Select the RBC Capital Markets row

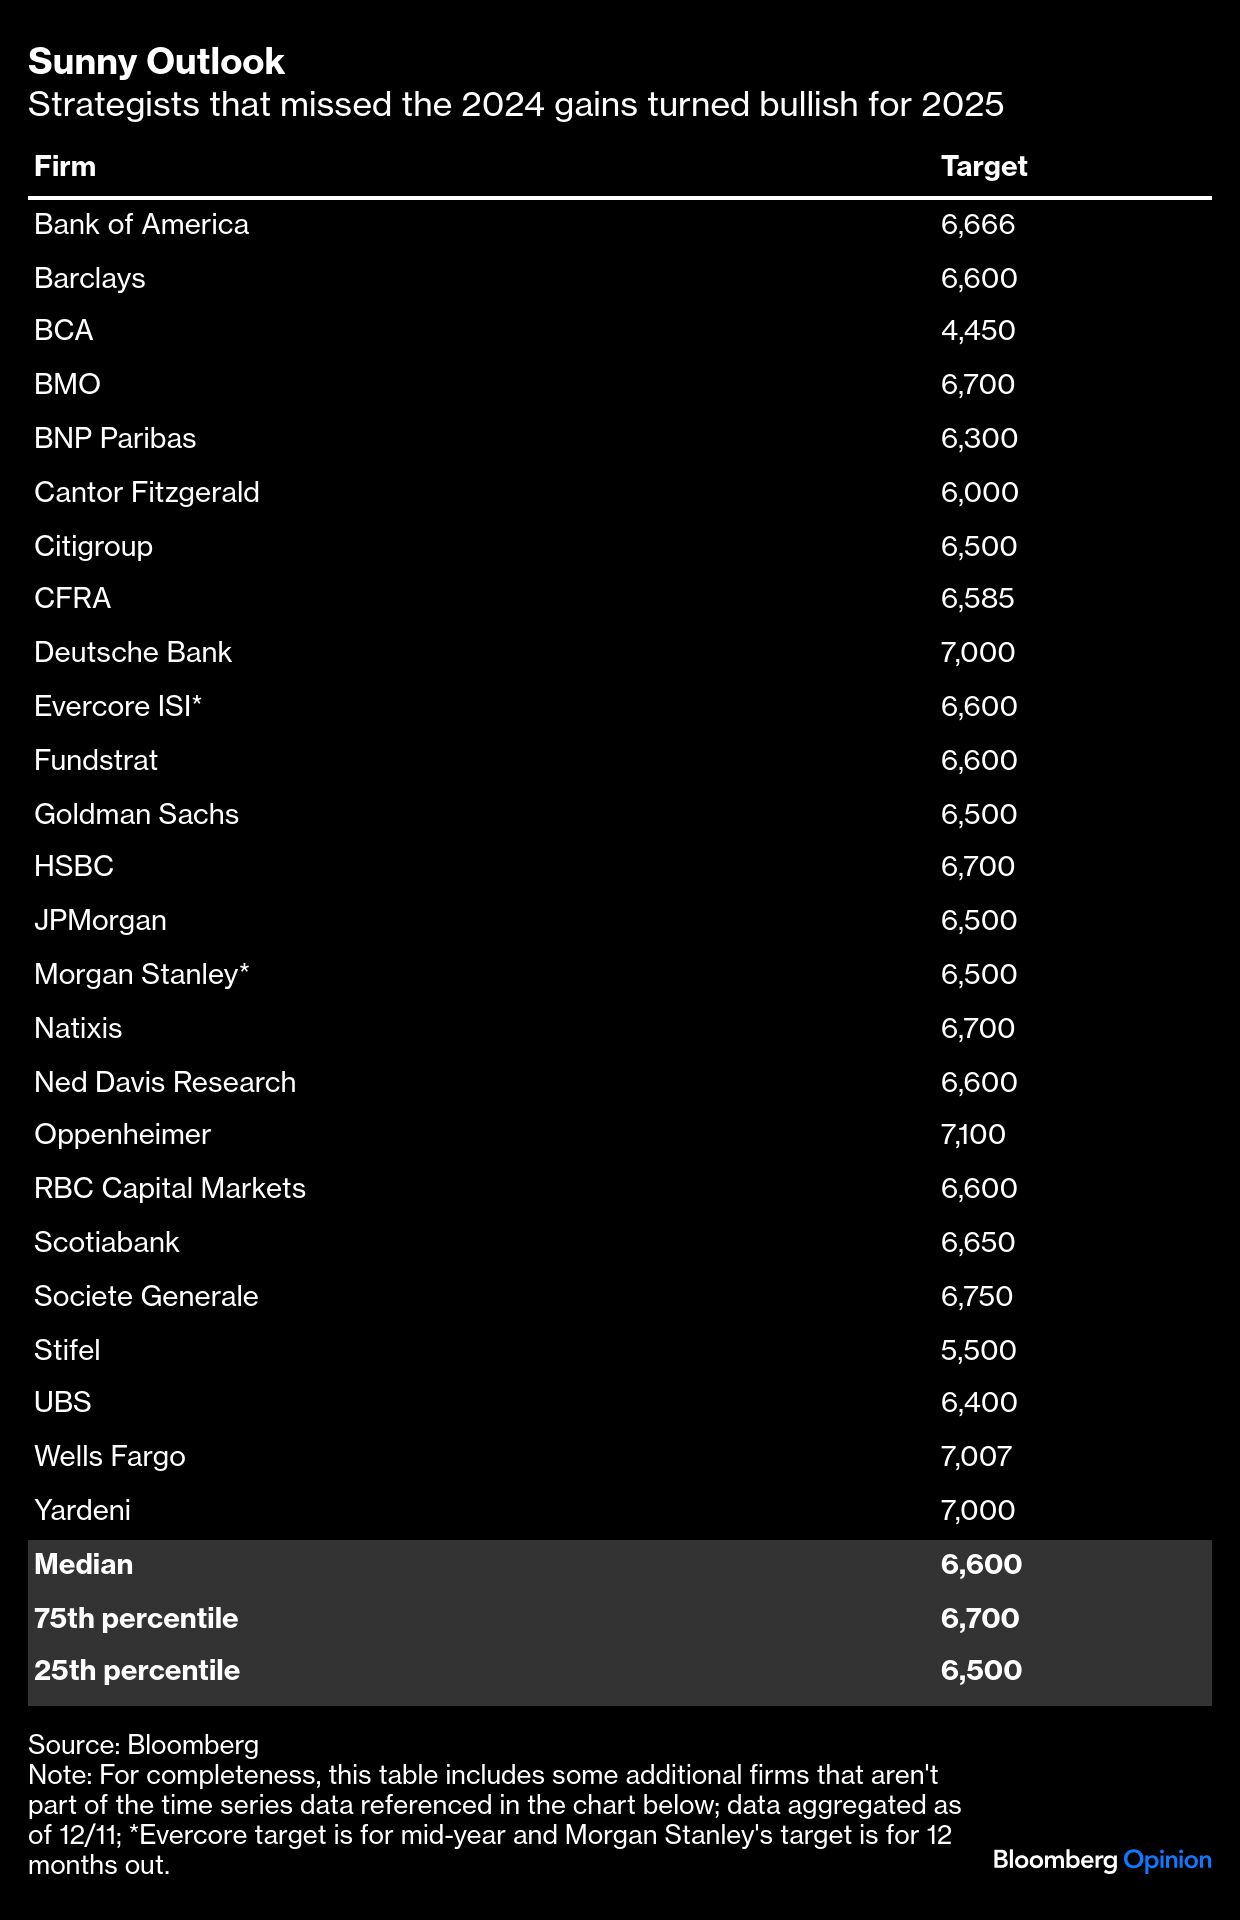[169, 1188]
